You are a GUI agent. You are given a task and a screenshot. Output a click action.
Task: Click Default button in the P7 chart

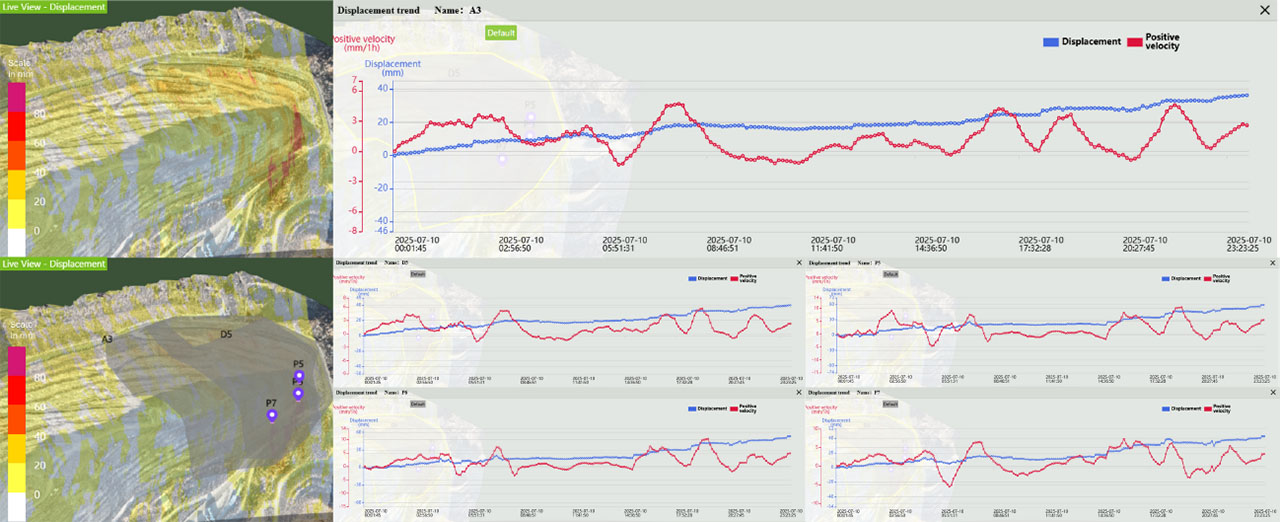click(889, 405)
